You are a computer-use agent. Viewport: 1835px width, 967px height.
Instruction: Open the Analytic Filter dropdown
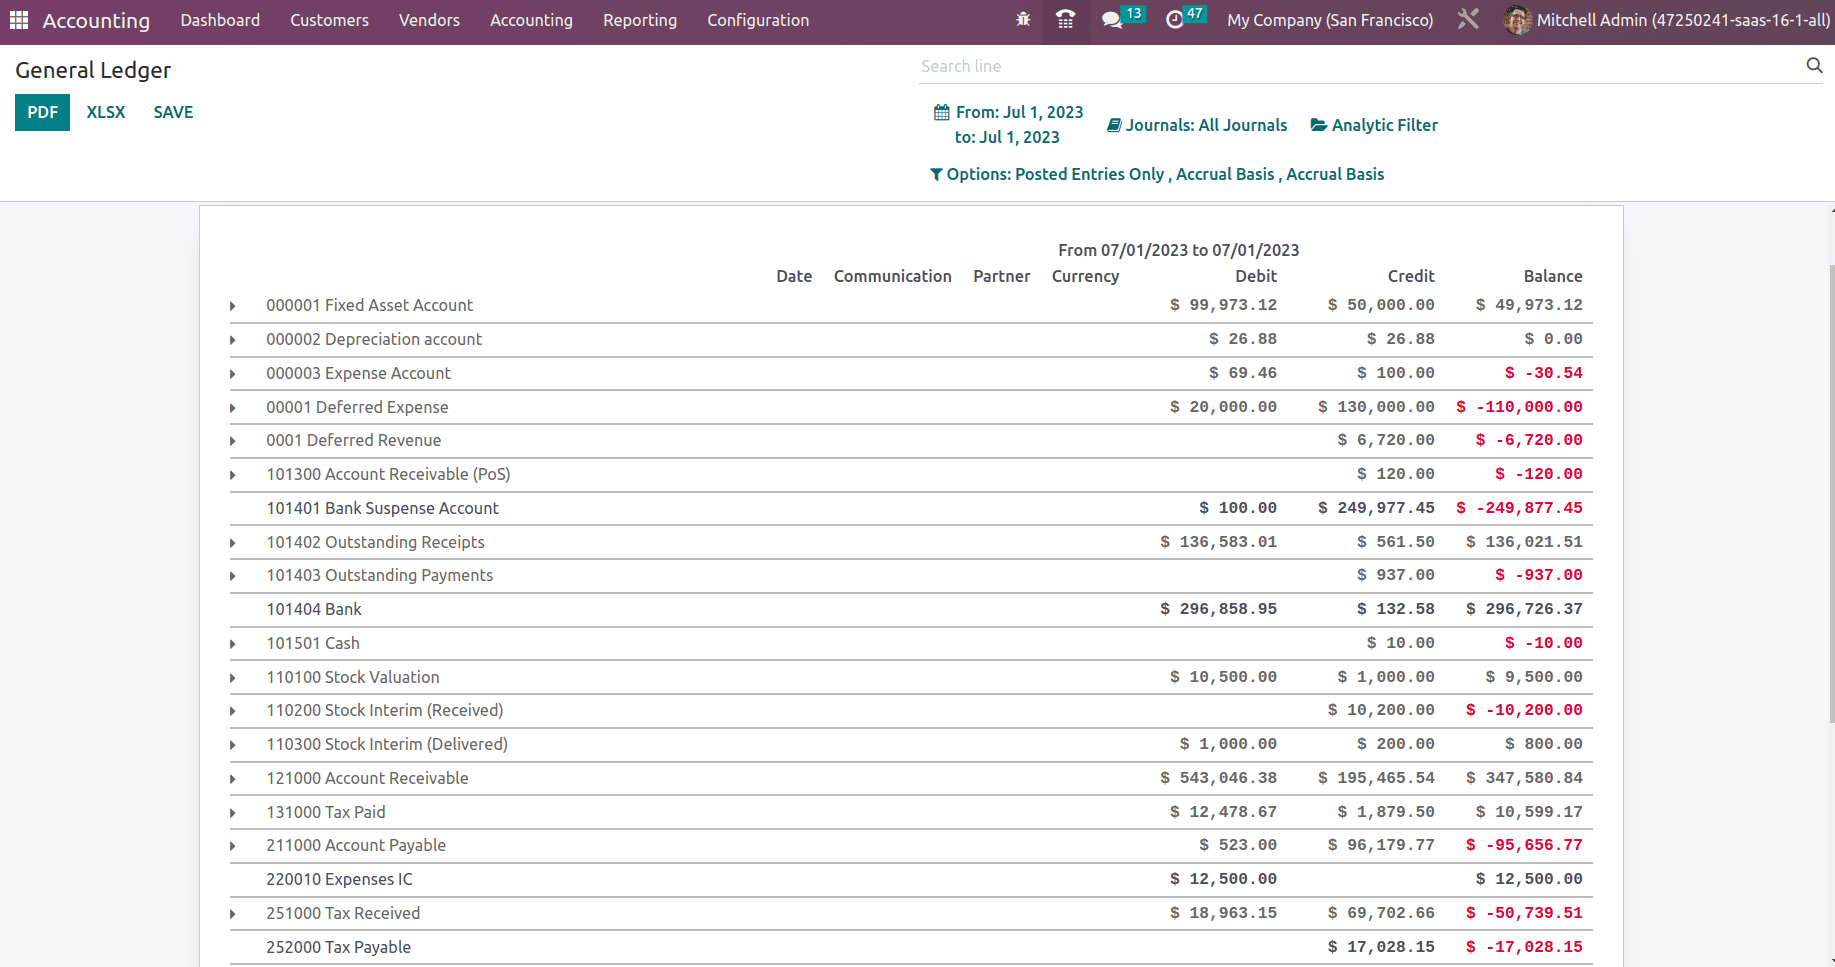[1374, 125]
